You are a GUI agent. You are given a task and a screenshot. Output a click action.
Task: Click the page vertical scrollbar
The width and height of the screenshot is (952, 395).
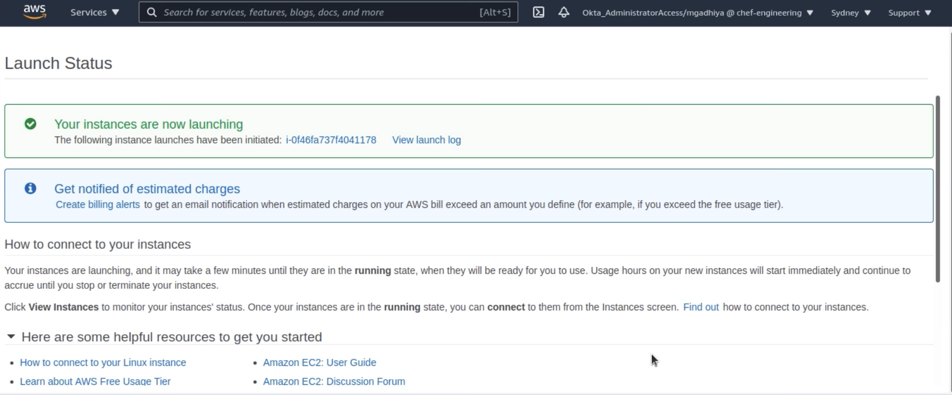[x=938, y=188]
